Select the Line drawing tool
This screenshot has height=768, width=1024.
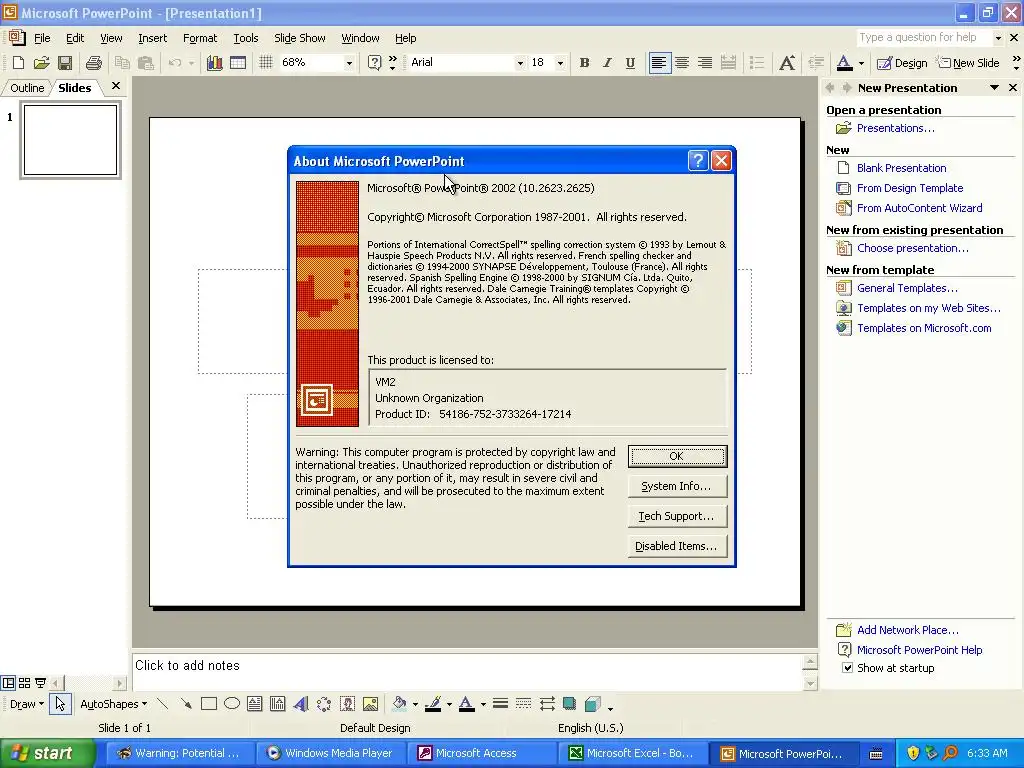[x=163, y=704]
